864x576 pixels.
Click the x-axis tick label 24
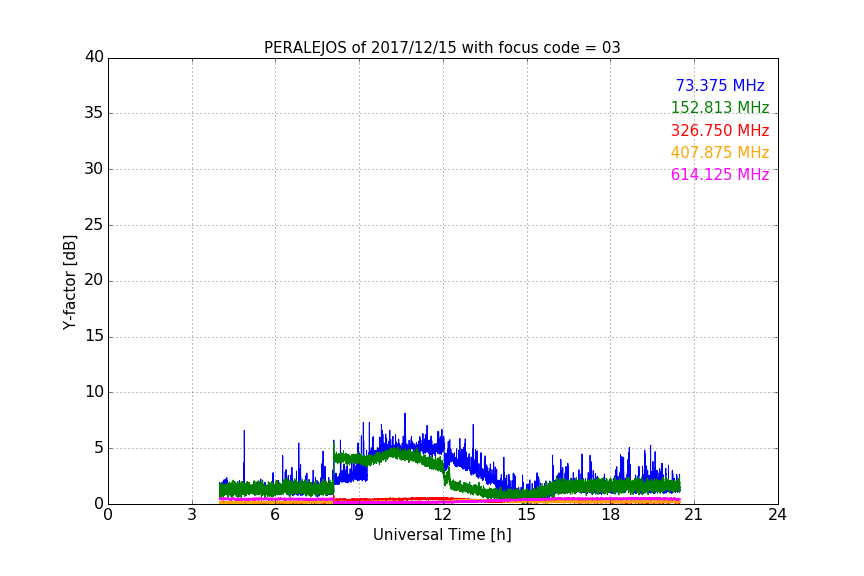coord(777,515)
